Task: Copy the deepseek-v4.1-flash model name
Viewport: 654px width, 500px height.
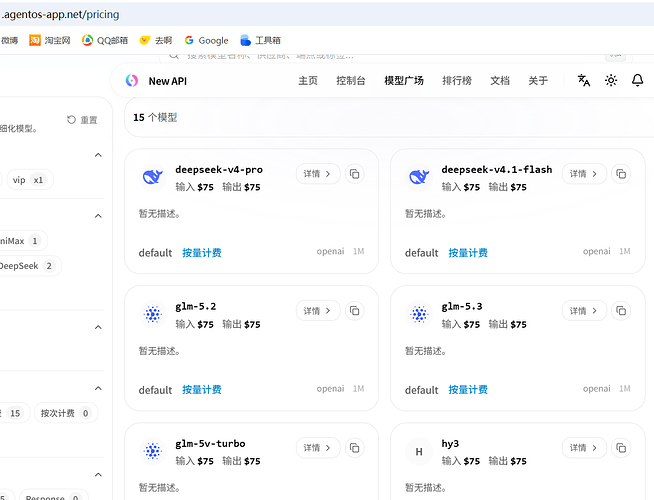Action: 621,174
